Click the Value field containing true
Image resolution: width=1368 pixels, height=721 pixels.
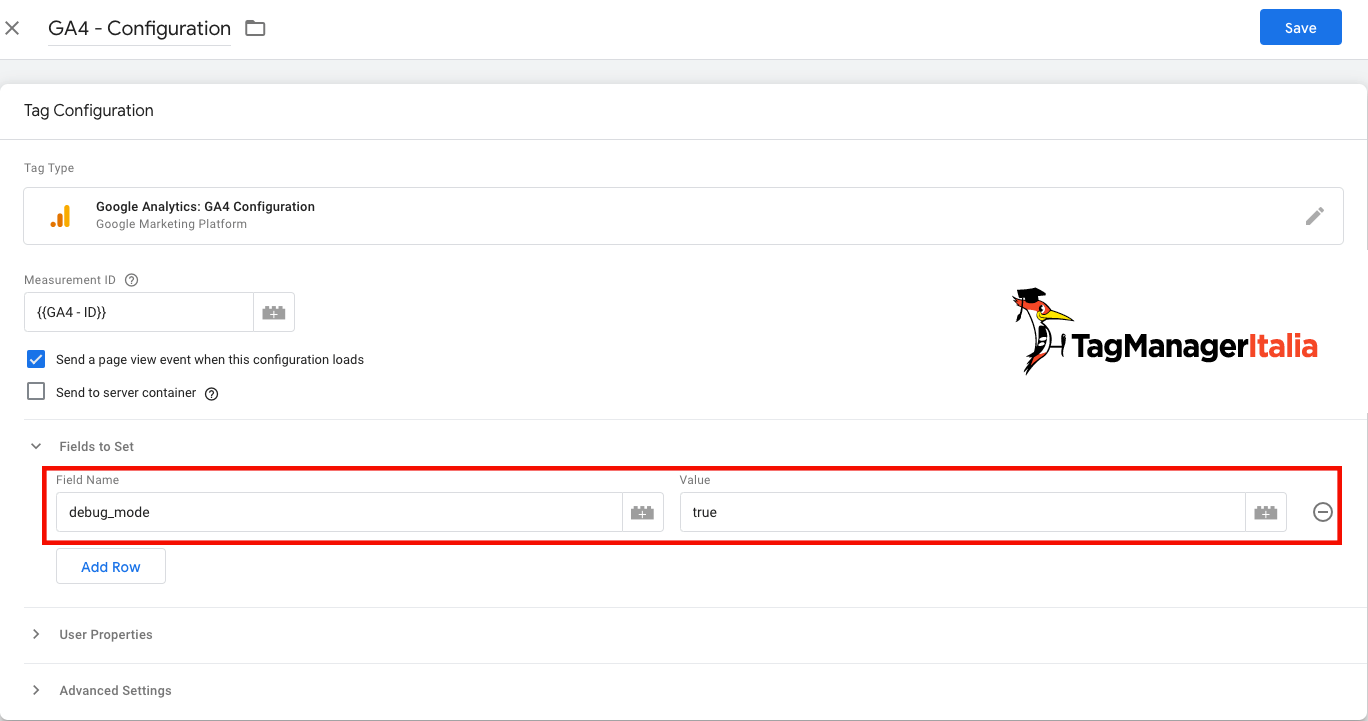(x=962, y=512)
